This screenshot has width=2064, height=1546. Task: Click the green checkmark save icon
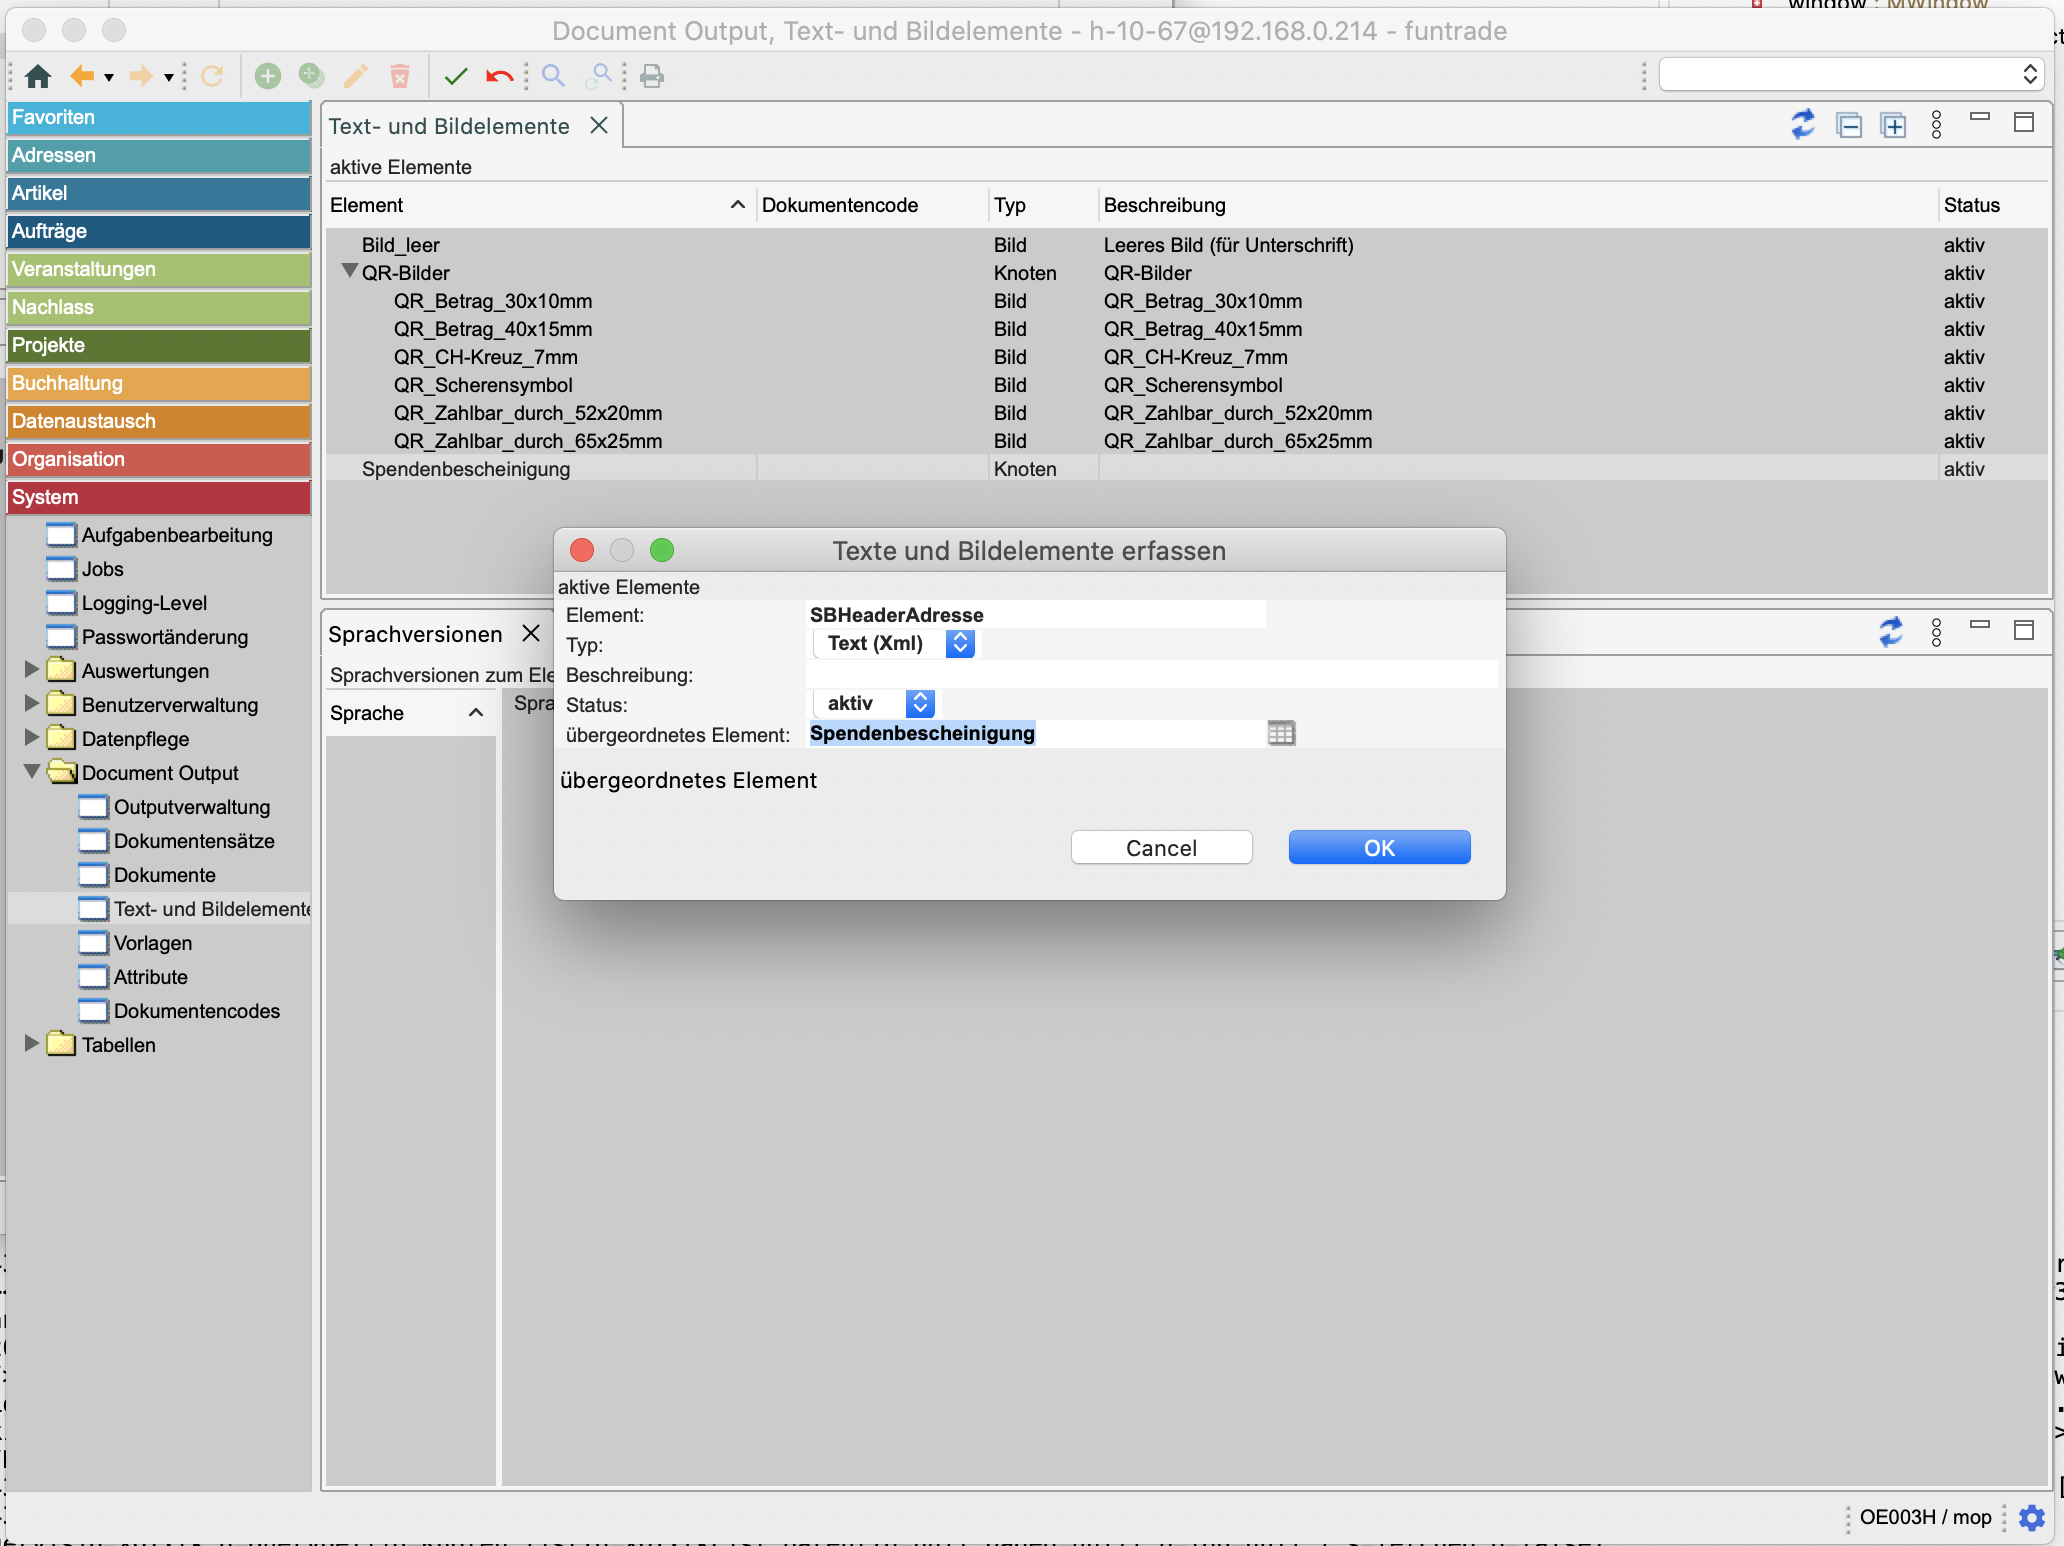tap(456, 76)
